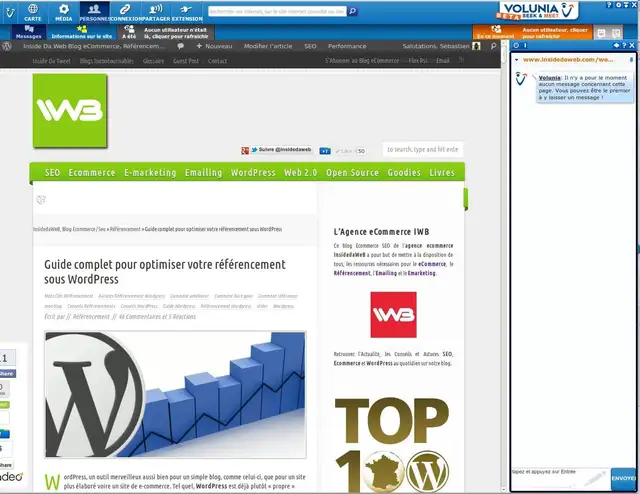Click the magnifier search button in Volunia bar
Screen dimensions: 640x494
coord(353,11)
